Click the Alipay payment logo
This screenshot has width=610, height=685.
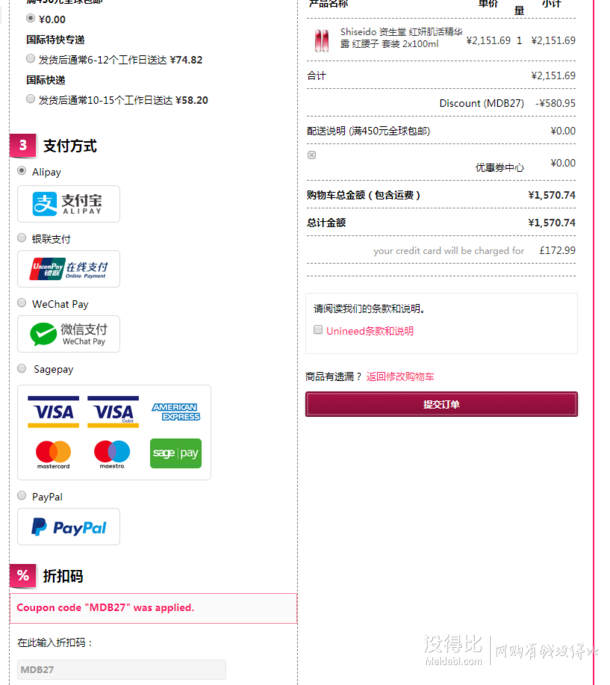[68, 204]
